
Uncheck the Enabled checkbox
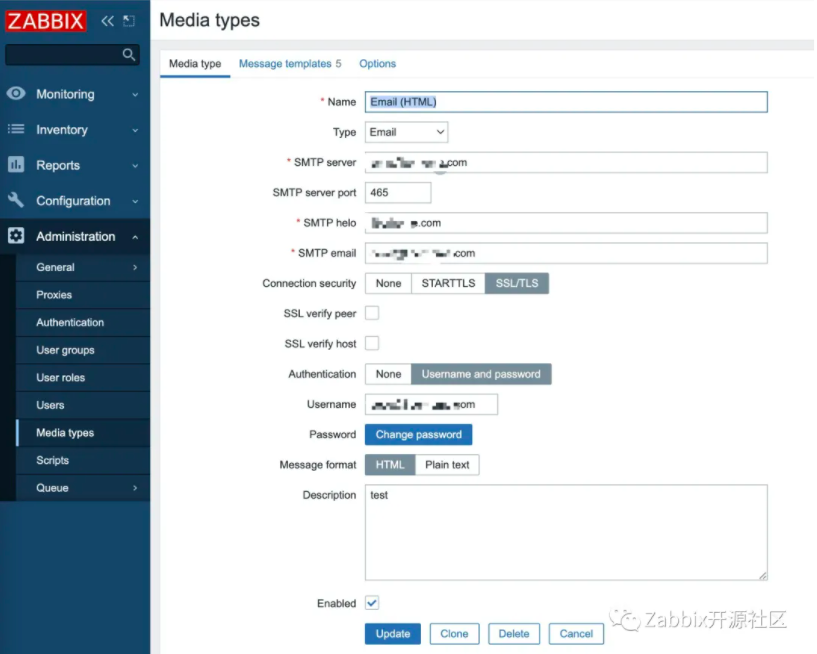372,603
